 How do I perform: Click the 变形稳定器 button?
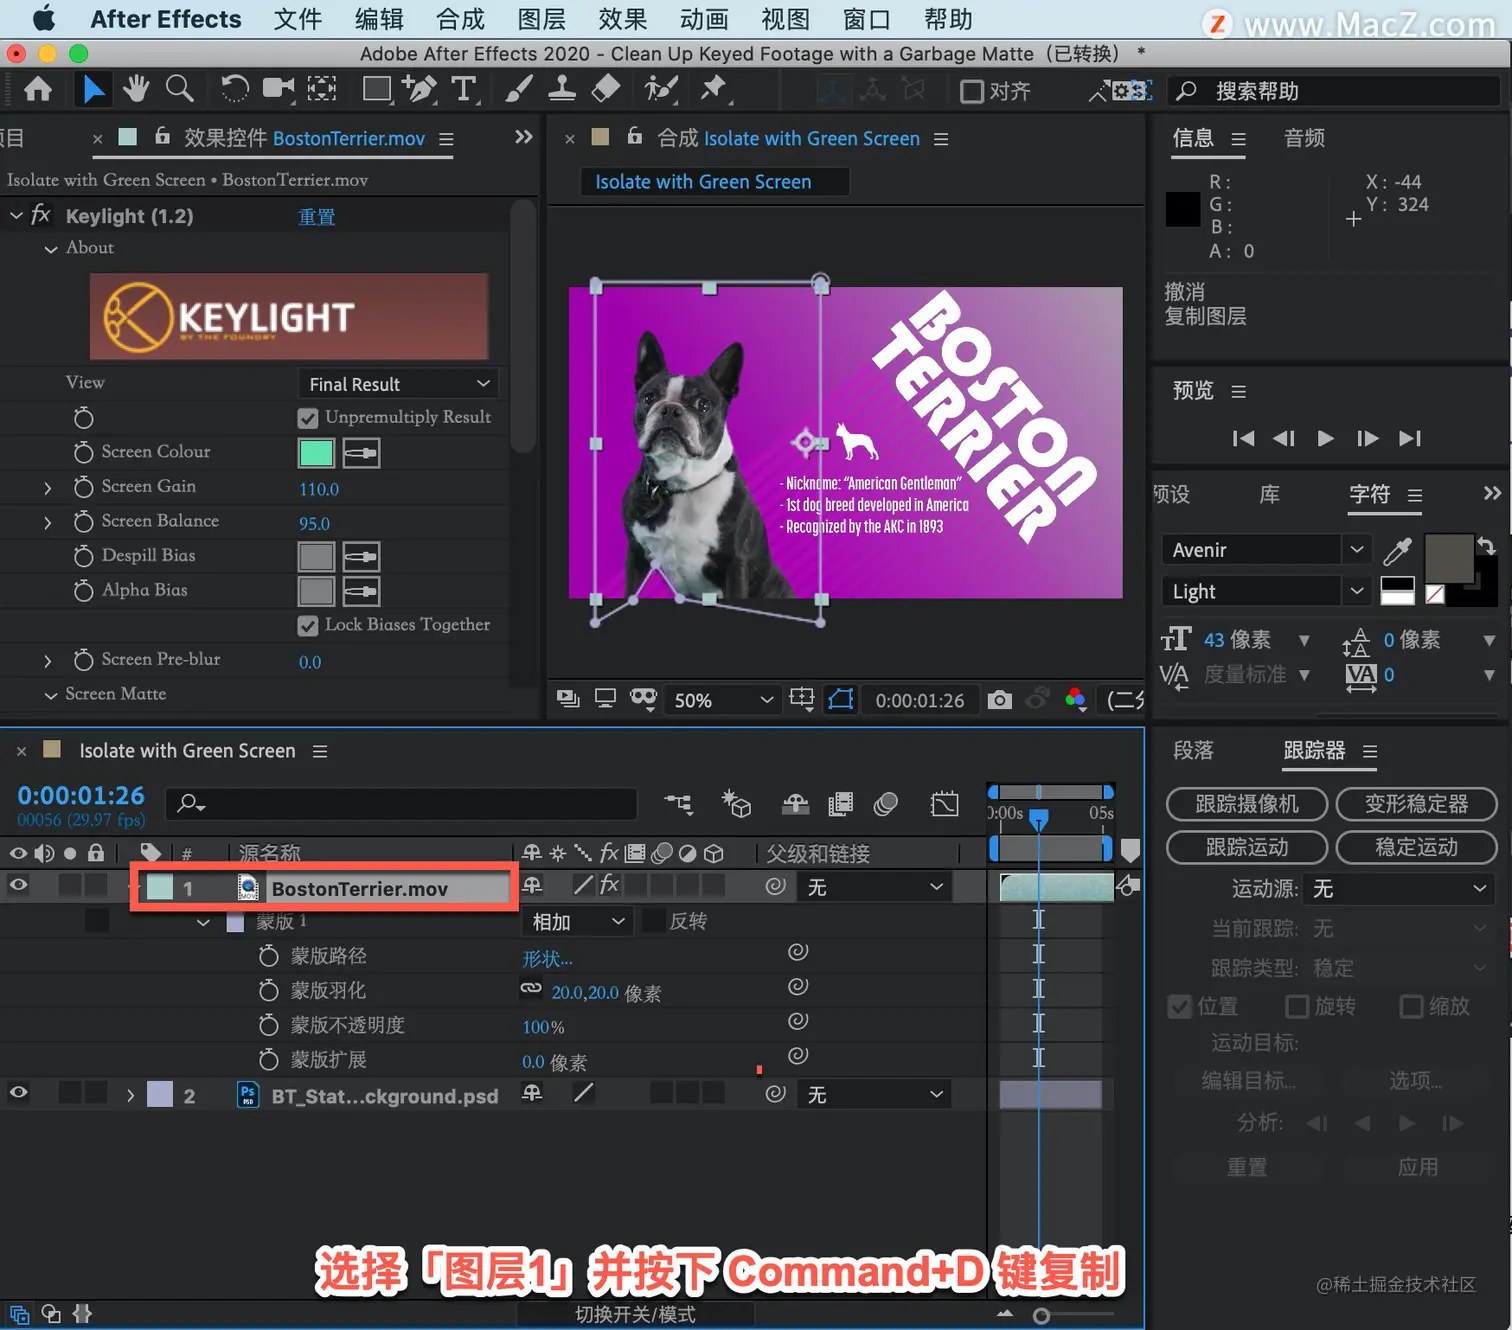click(x=1416, y=804)
